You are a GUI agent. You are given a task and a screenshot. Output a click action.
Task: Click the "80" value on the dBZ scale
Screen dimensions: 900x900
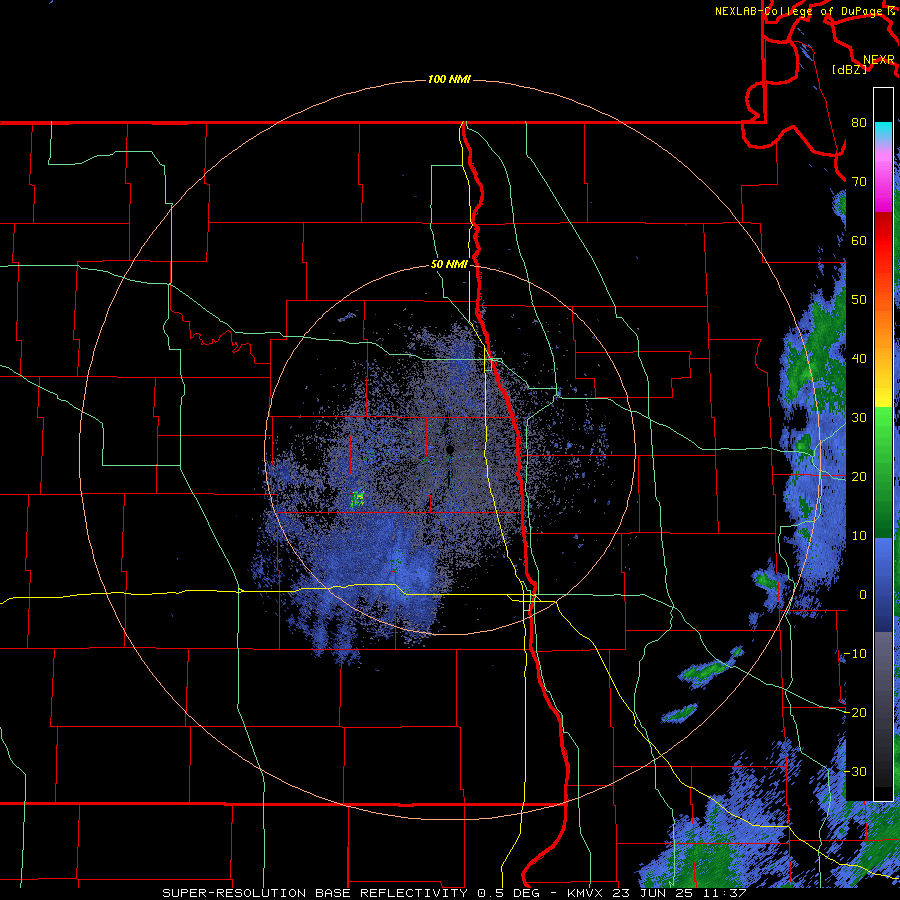pos(859,123)
